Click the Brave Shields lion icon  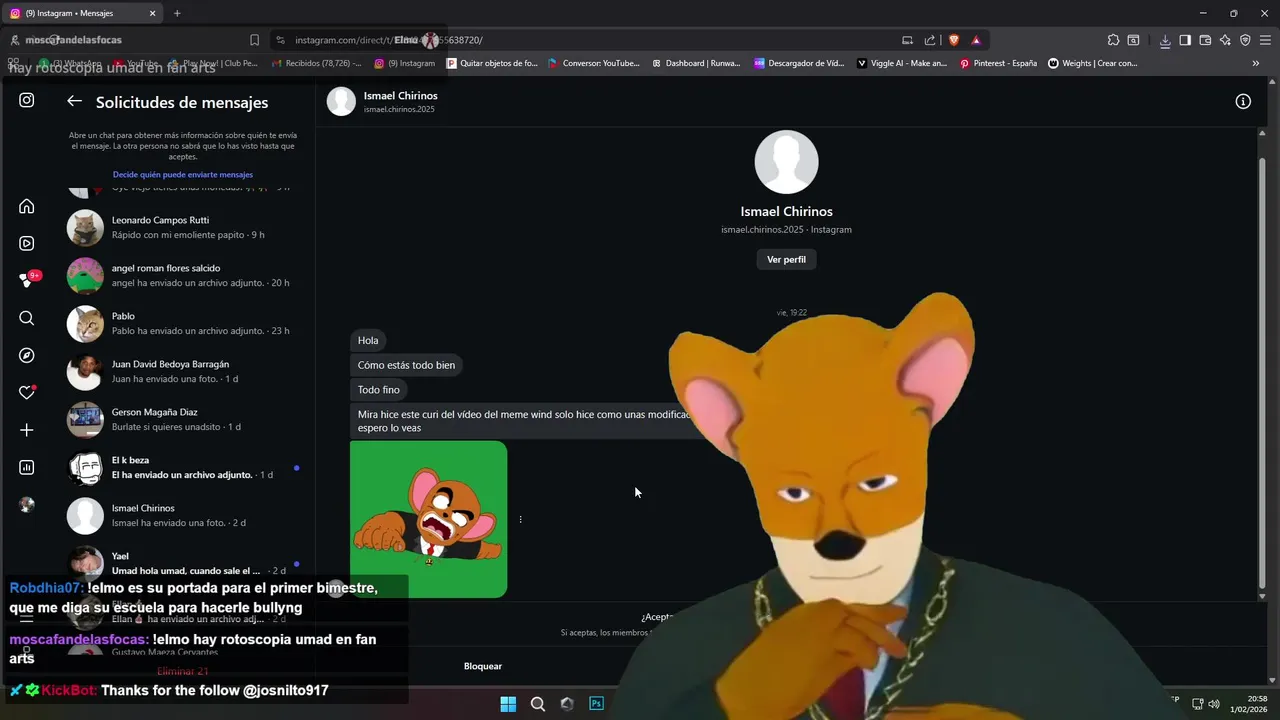coord(954,40)
